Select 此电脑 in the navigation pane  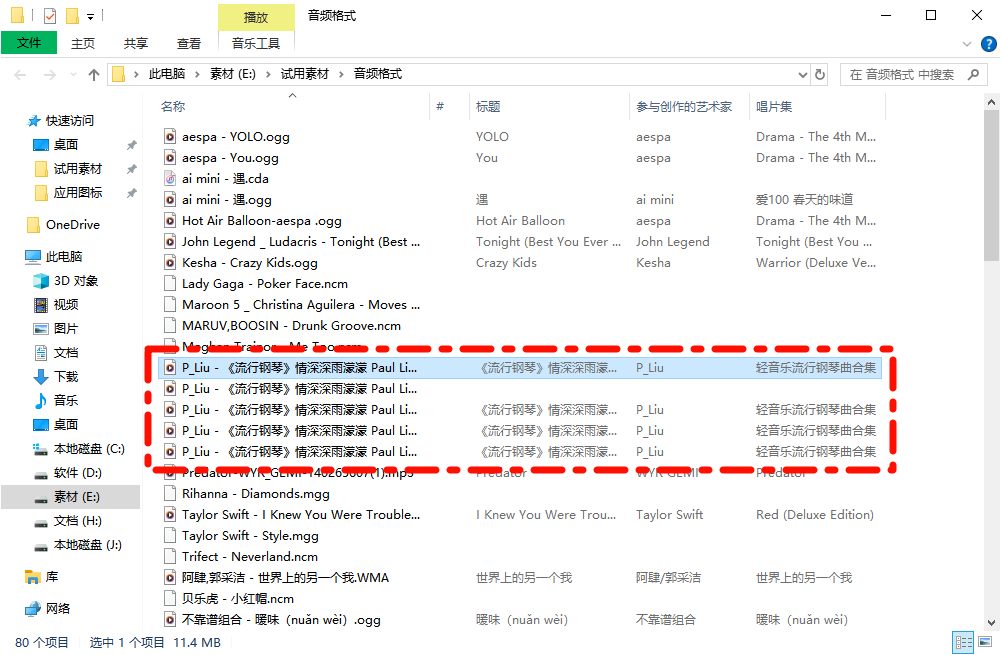[x=64, y=257]
